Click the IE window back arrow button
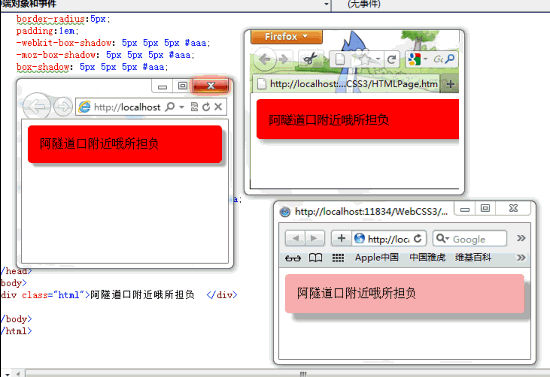Image resolution: width=550 pixels, height=377 pixels. coord(36,106)
